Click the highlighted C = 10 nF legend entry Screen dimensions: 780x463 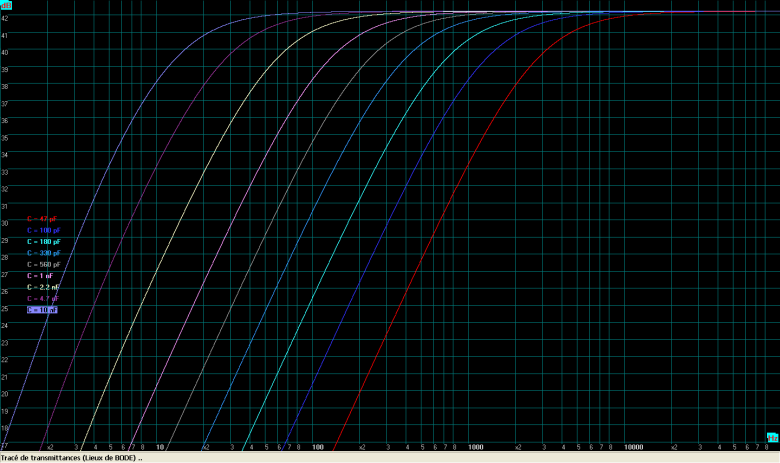pos(42,310)
